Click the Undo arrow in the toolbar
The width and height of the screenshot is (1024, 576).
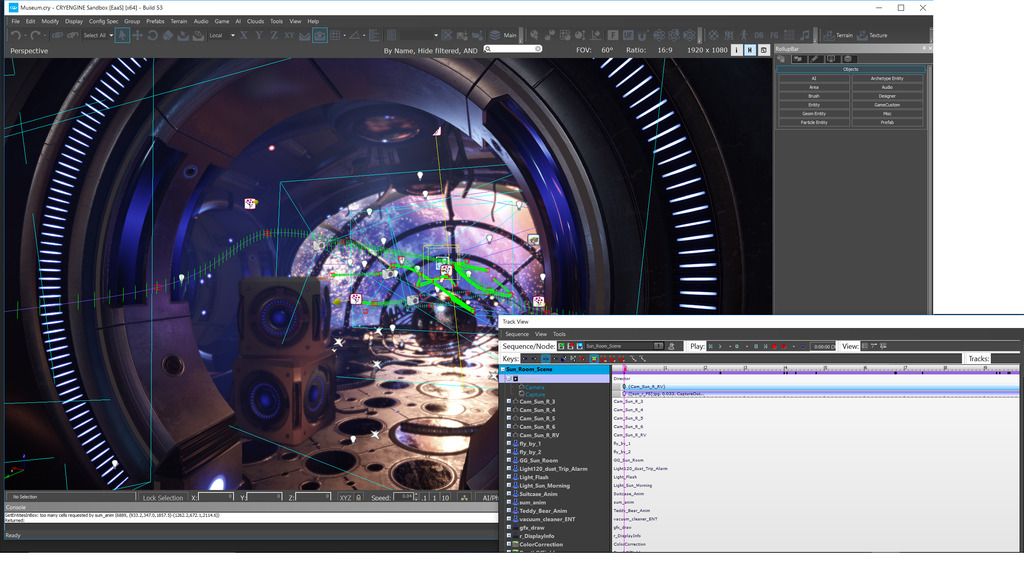(16, 35)
